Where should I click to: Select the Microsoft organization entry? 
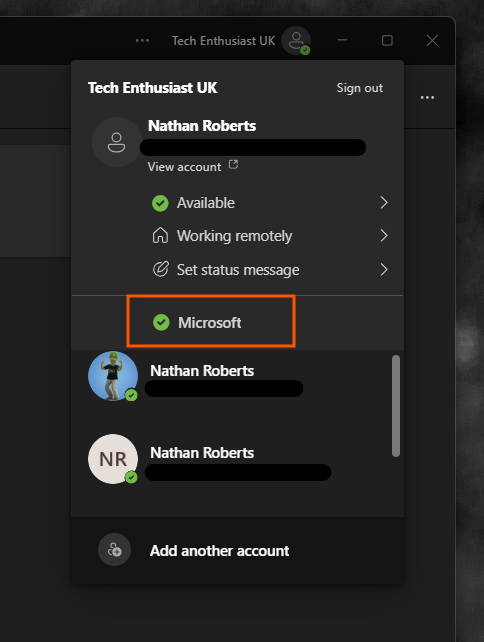tap(237, 323)
